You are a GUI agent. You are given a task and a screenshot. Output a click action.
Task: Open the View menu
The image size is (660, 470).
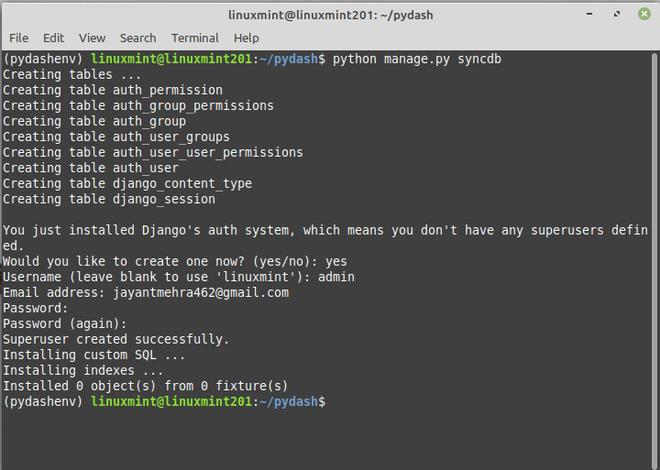pos(92,38)
